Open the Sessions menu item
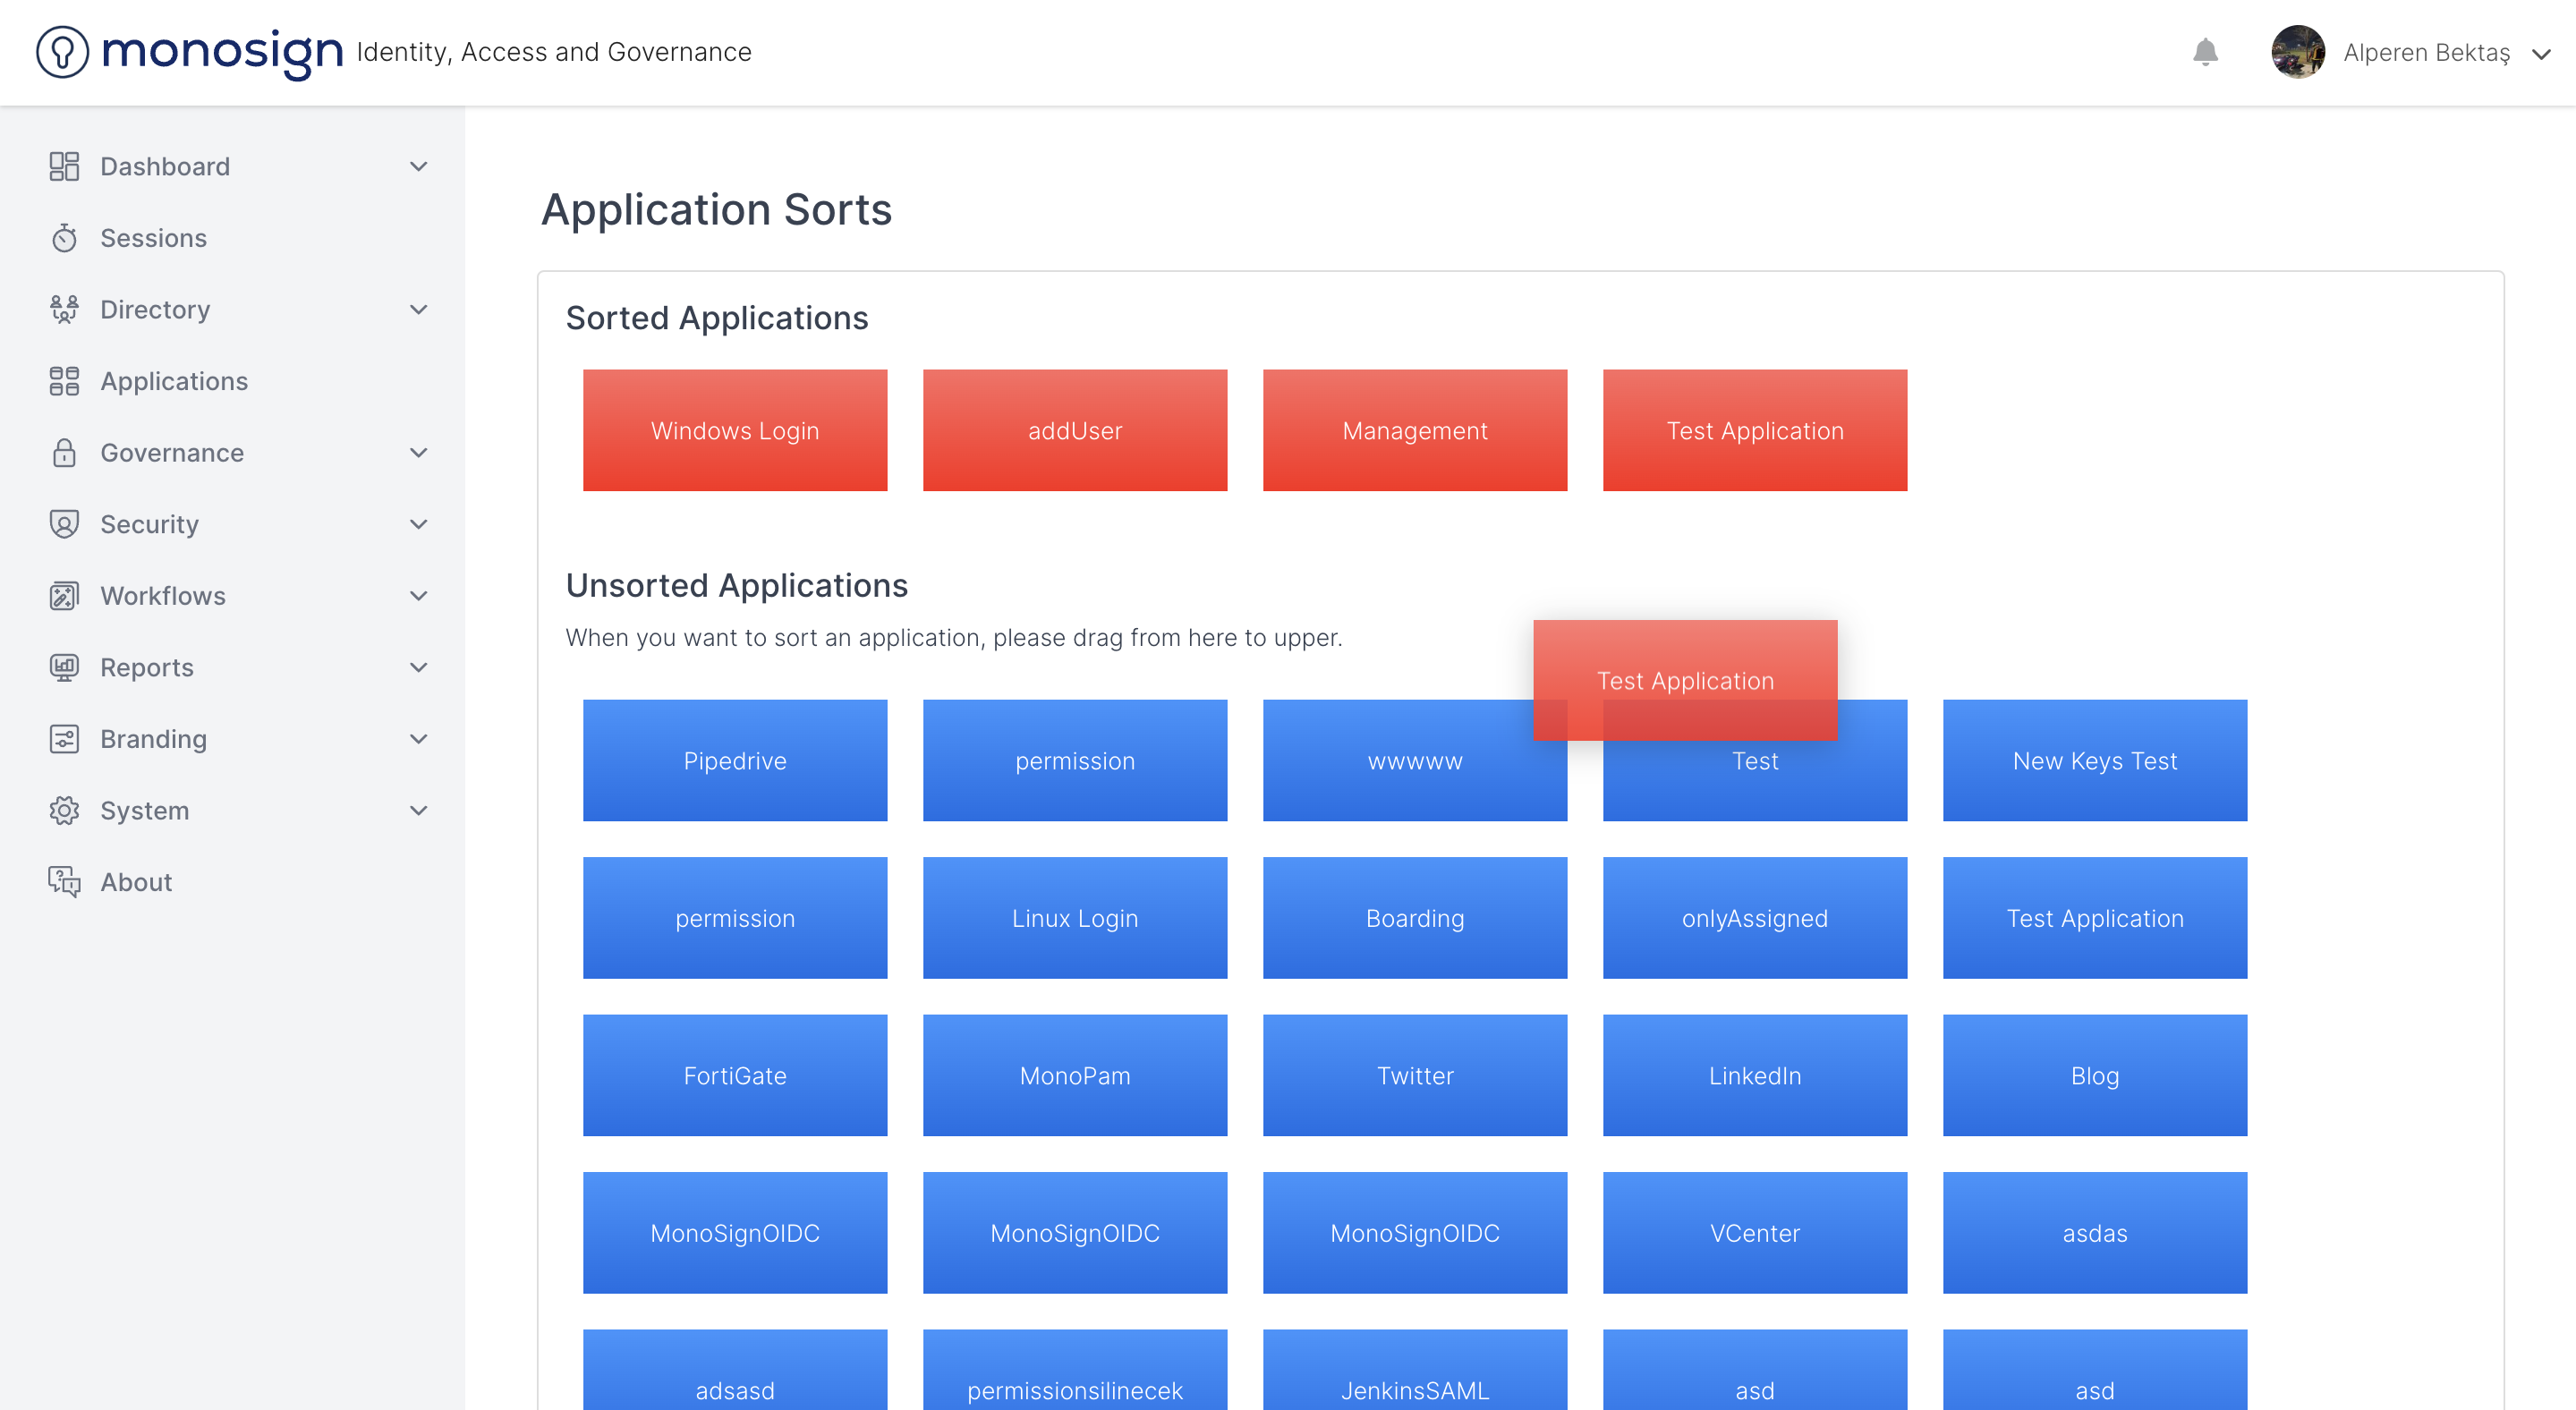The width and height of the screenshot is (2576, 1410). point(153,238)
